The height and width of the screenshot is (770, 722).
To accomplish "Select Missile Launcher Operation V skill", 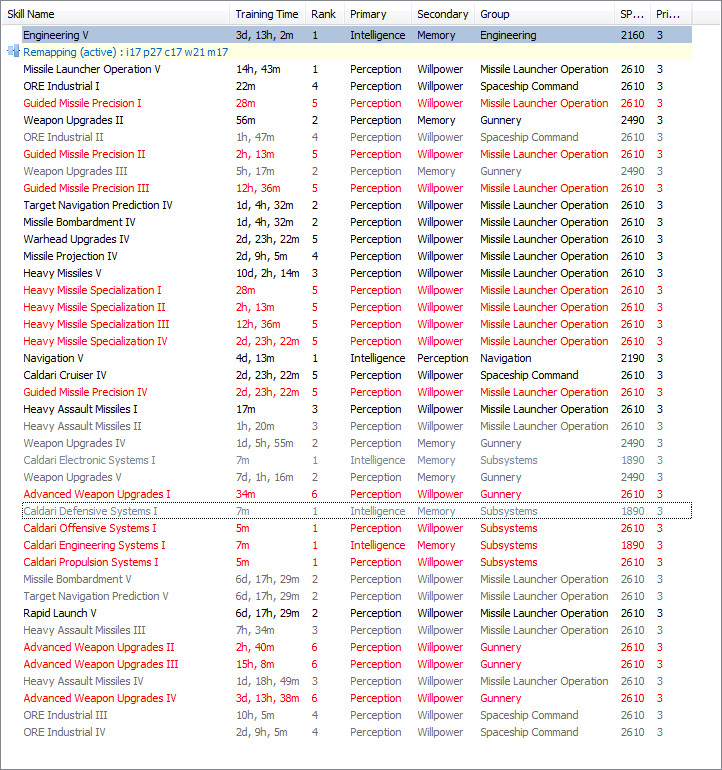I will [x=357, y=69].
